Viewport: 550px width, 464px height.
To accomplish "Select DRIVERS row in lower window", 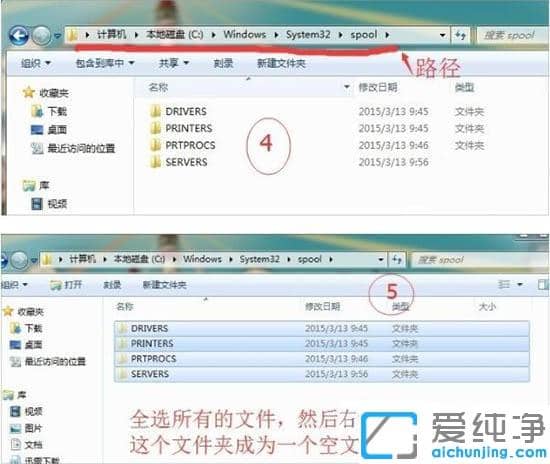I will tap(322, 329).
